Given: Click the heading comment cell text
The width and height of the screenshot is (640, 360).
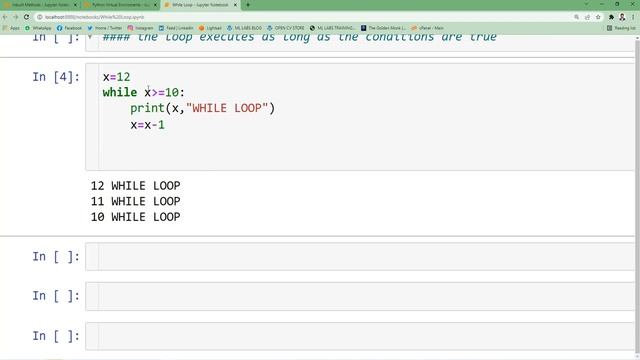Looking at the screenshot, I should (300, 37).
